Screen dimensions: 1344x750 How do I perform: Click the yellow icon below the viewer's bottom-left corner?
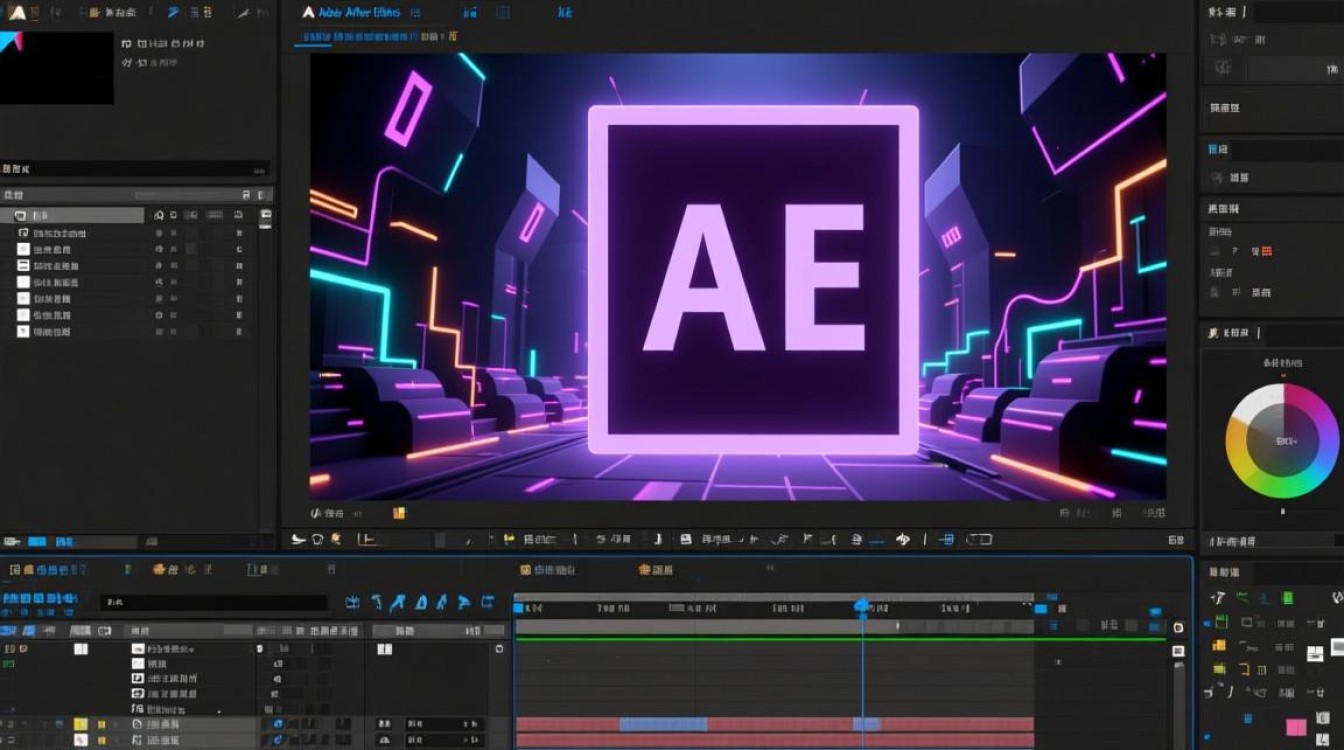(399, 513)
